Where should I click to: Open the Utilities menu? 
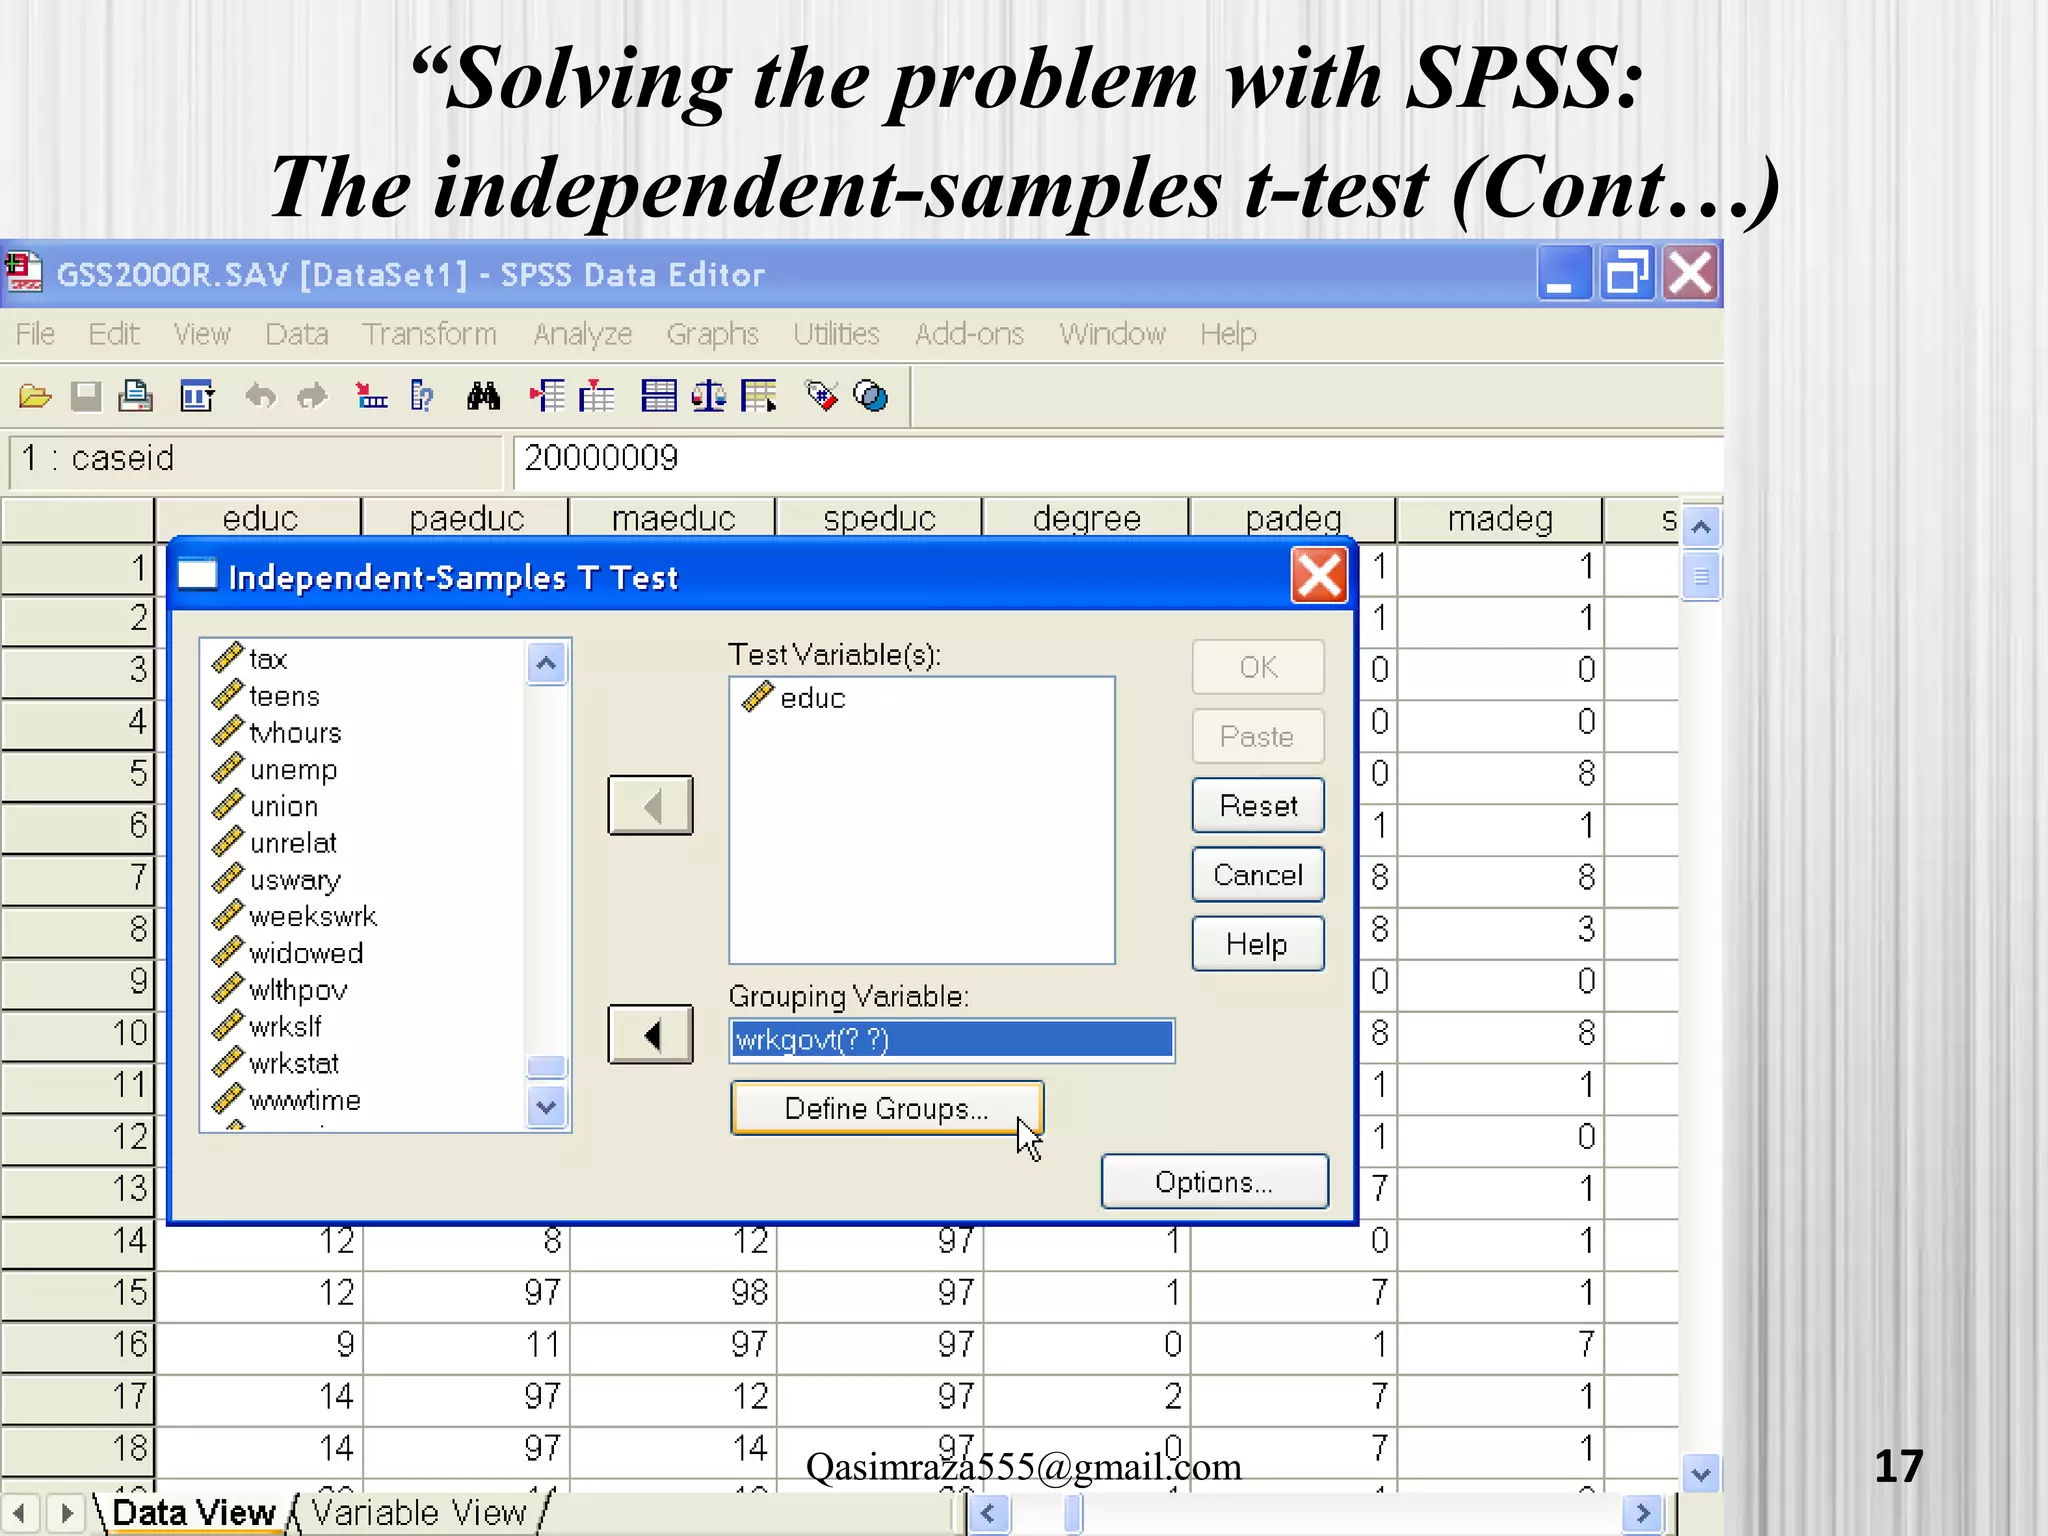(836, 334)
